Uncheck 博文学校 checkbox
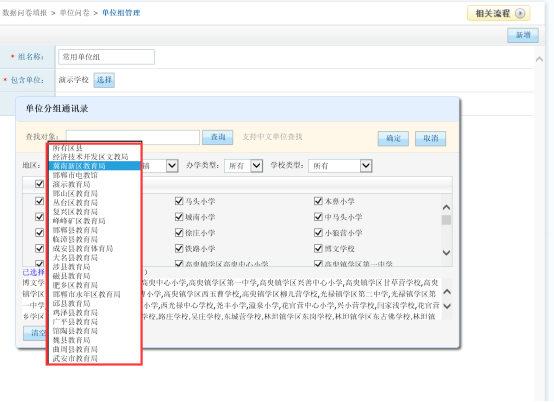554x402 pixels. (318, 248)
